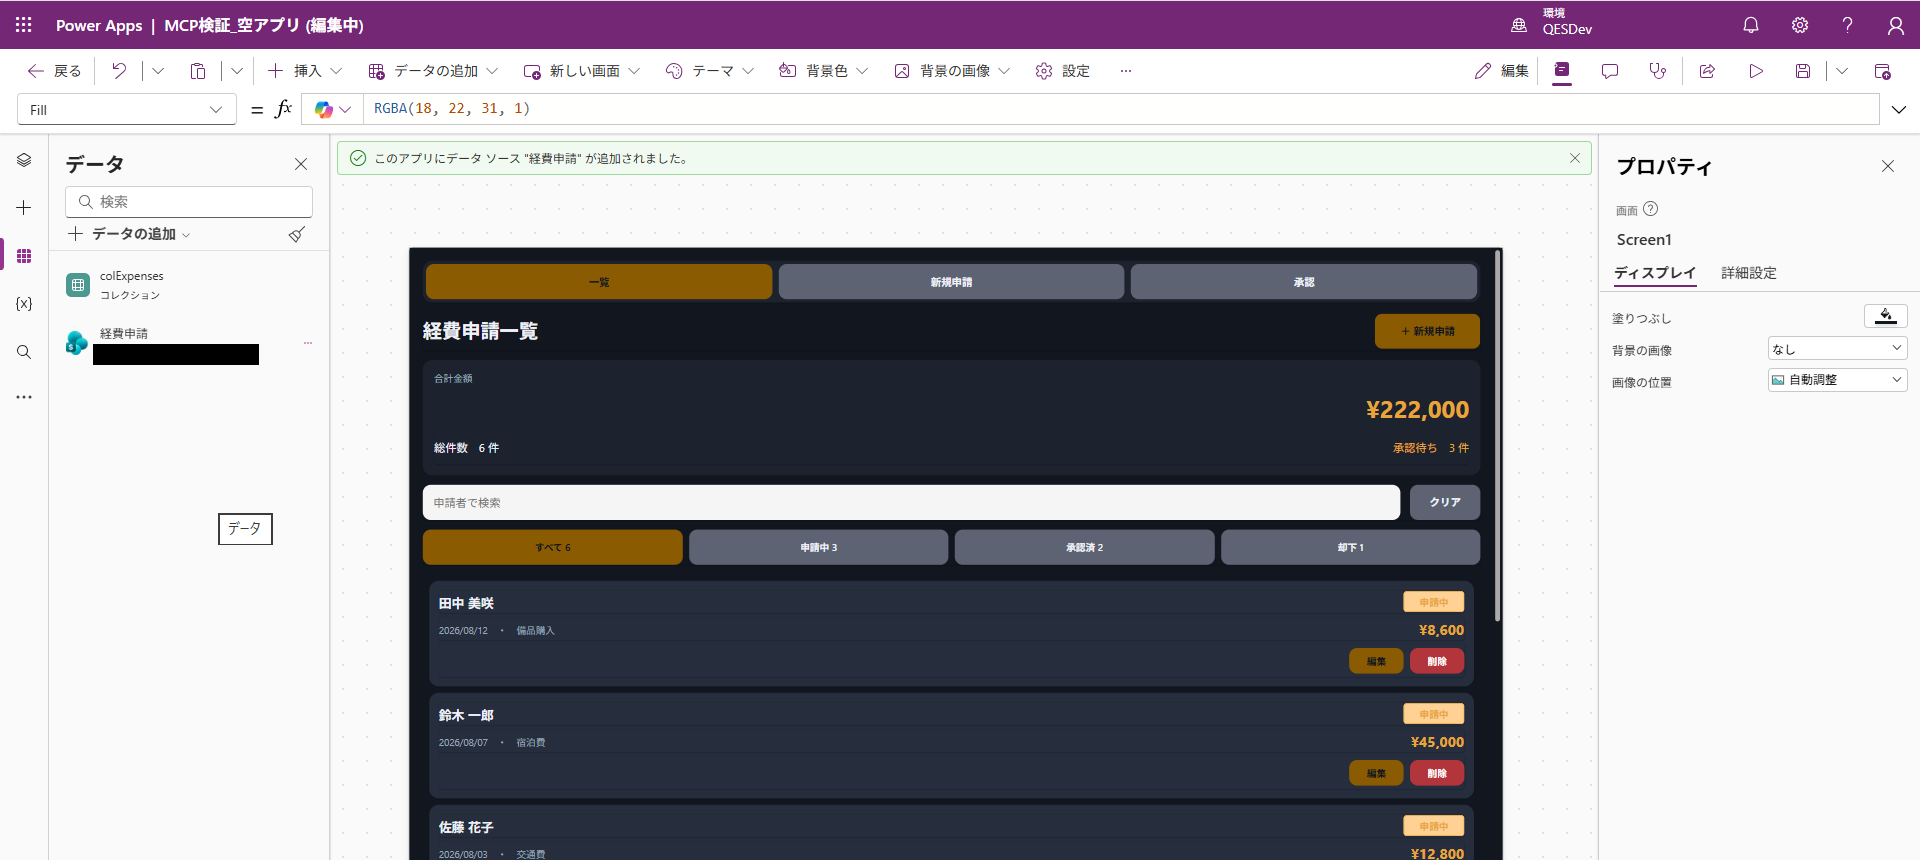Open the notifications bell
This screenshot has width=1920, height=860.
point(1751,25)
